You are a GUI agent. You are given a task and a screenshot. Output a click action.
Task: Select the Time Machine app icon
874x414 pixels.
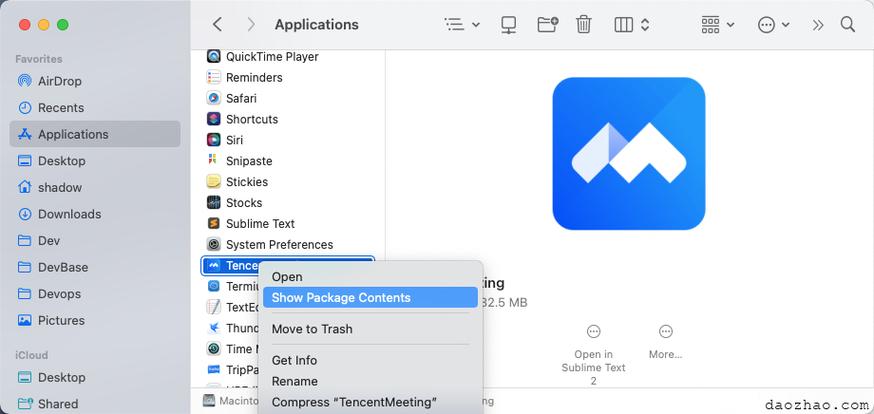click(213, 349)
